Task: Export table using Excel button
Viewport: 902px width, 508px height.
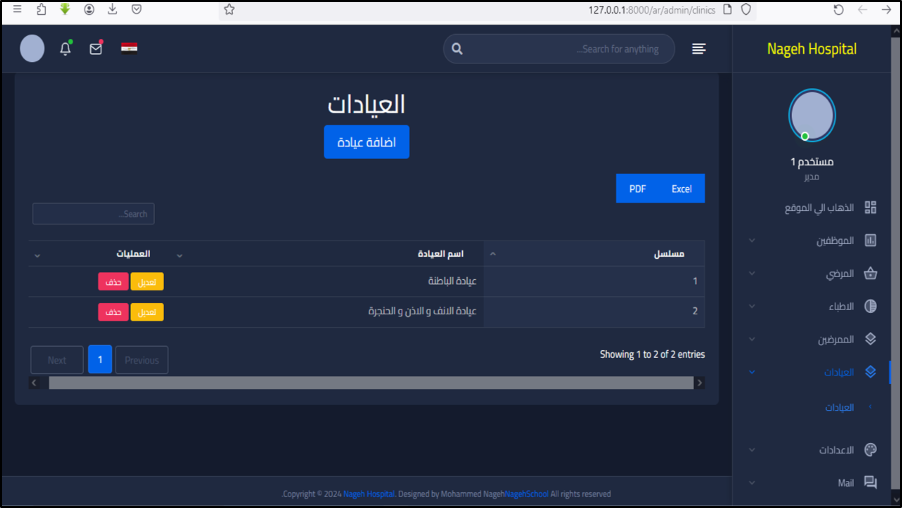Action: 681,189
